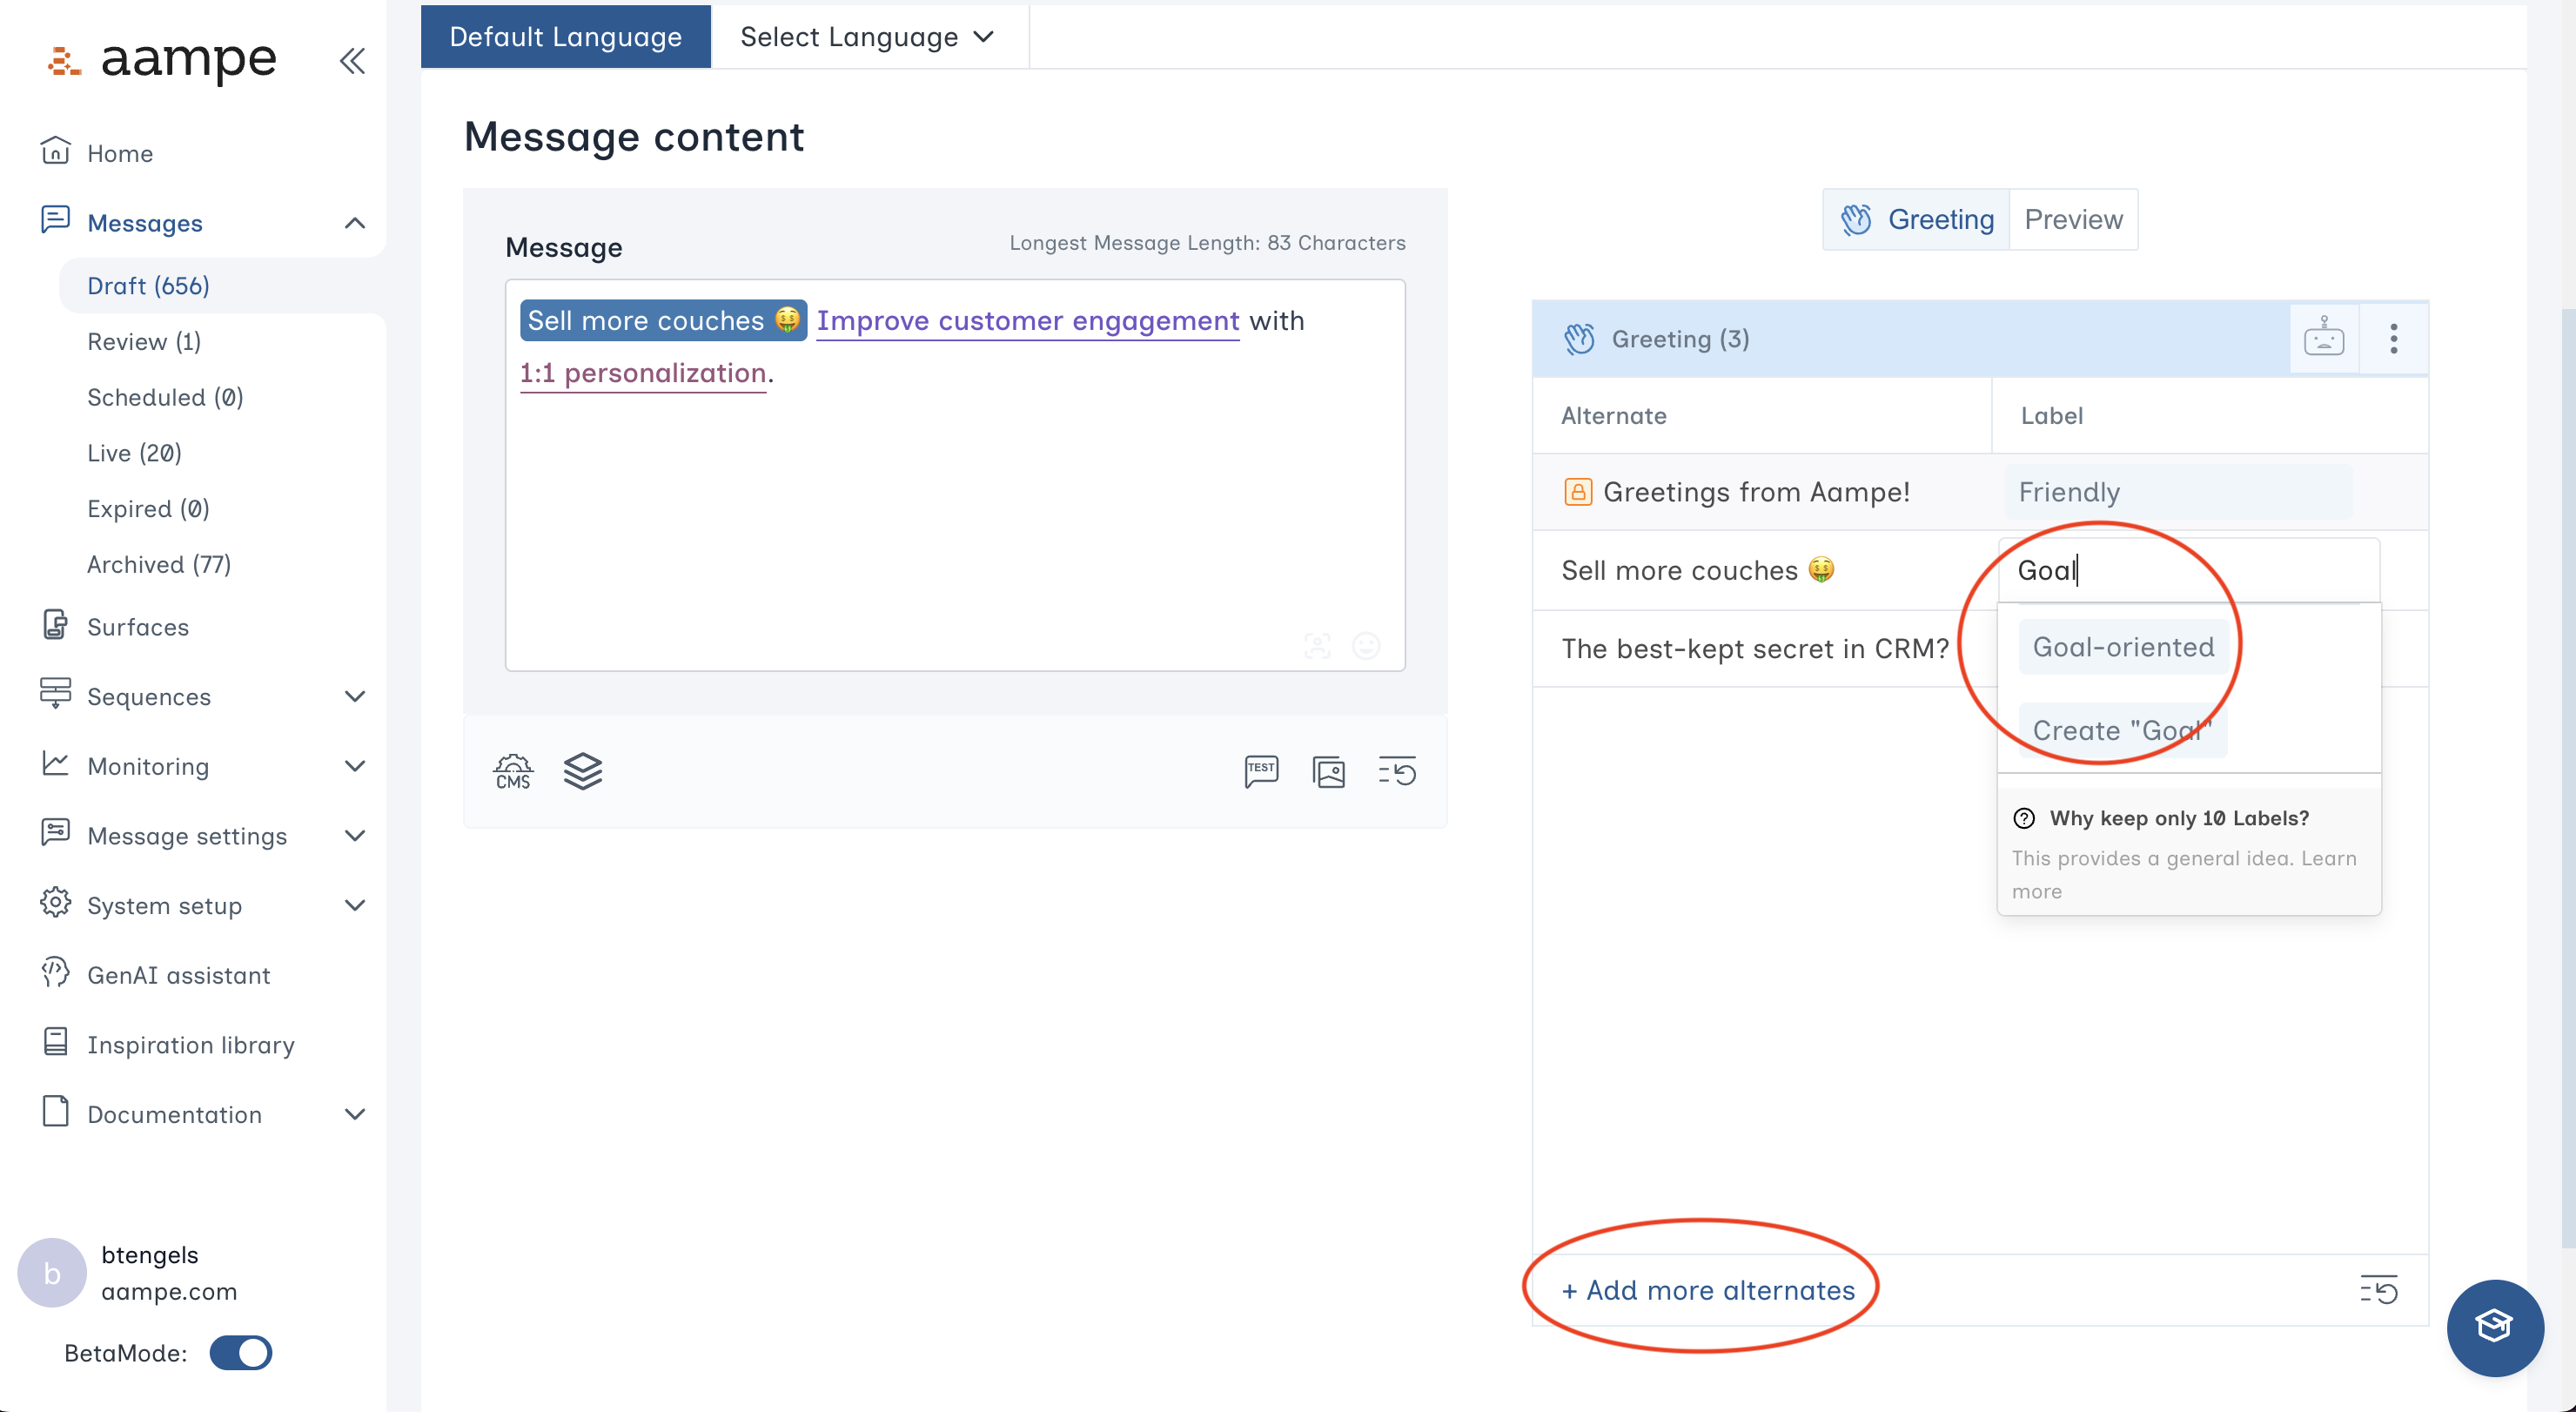Collapse the sidebar with double chevron
The image size is (2576, 1412).
[352, 61]
